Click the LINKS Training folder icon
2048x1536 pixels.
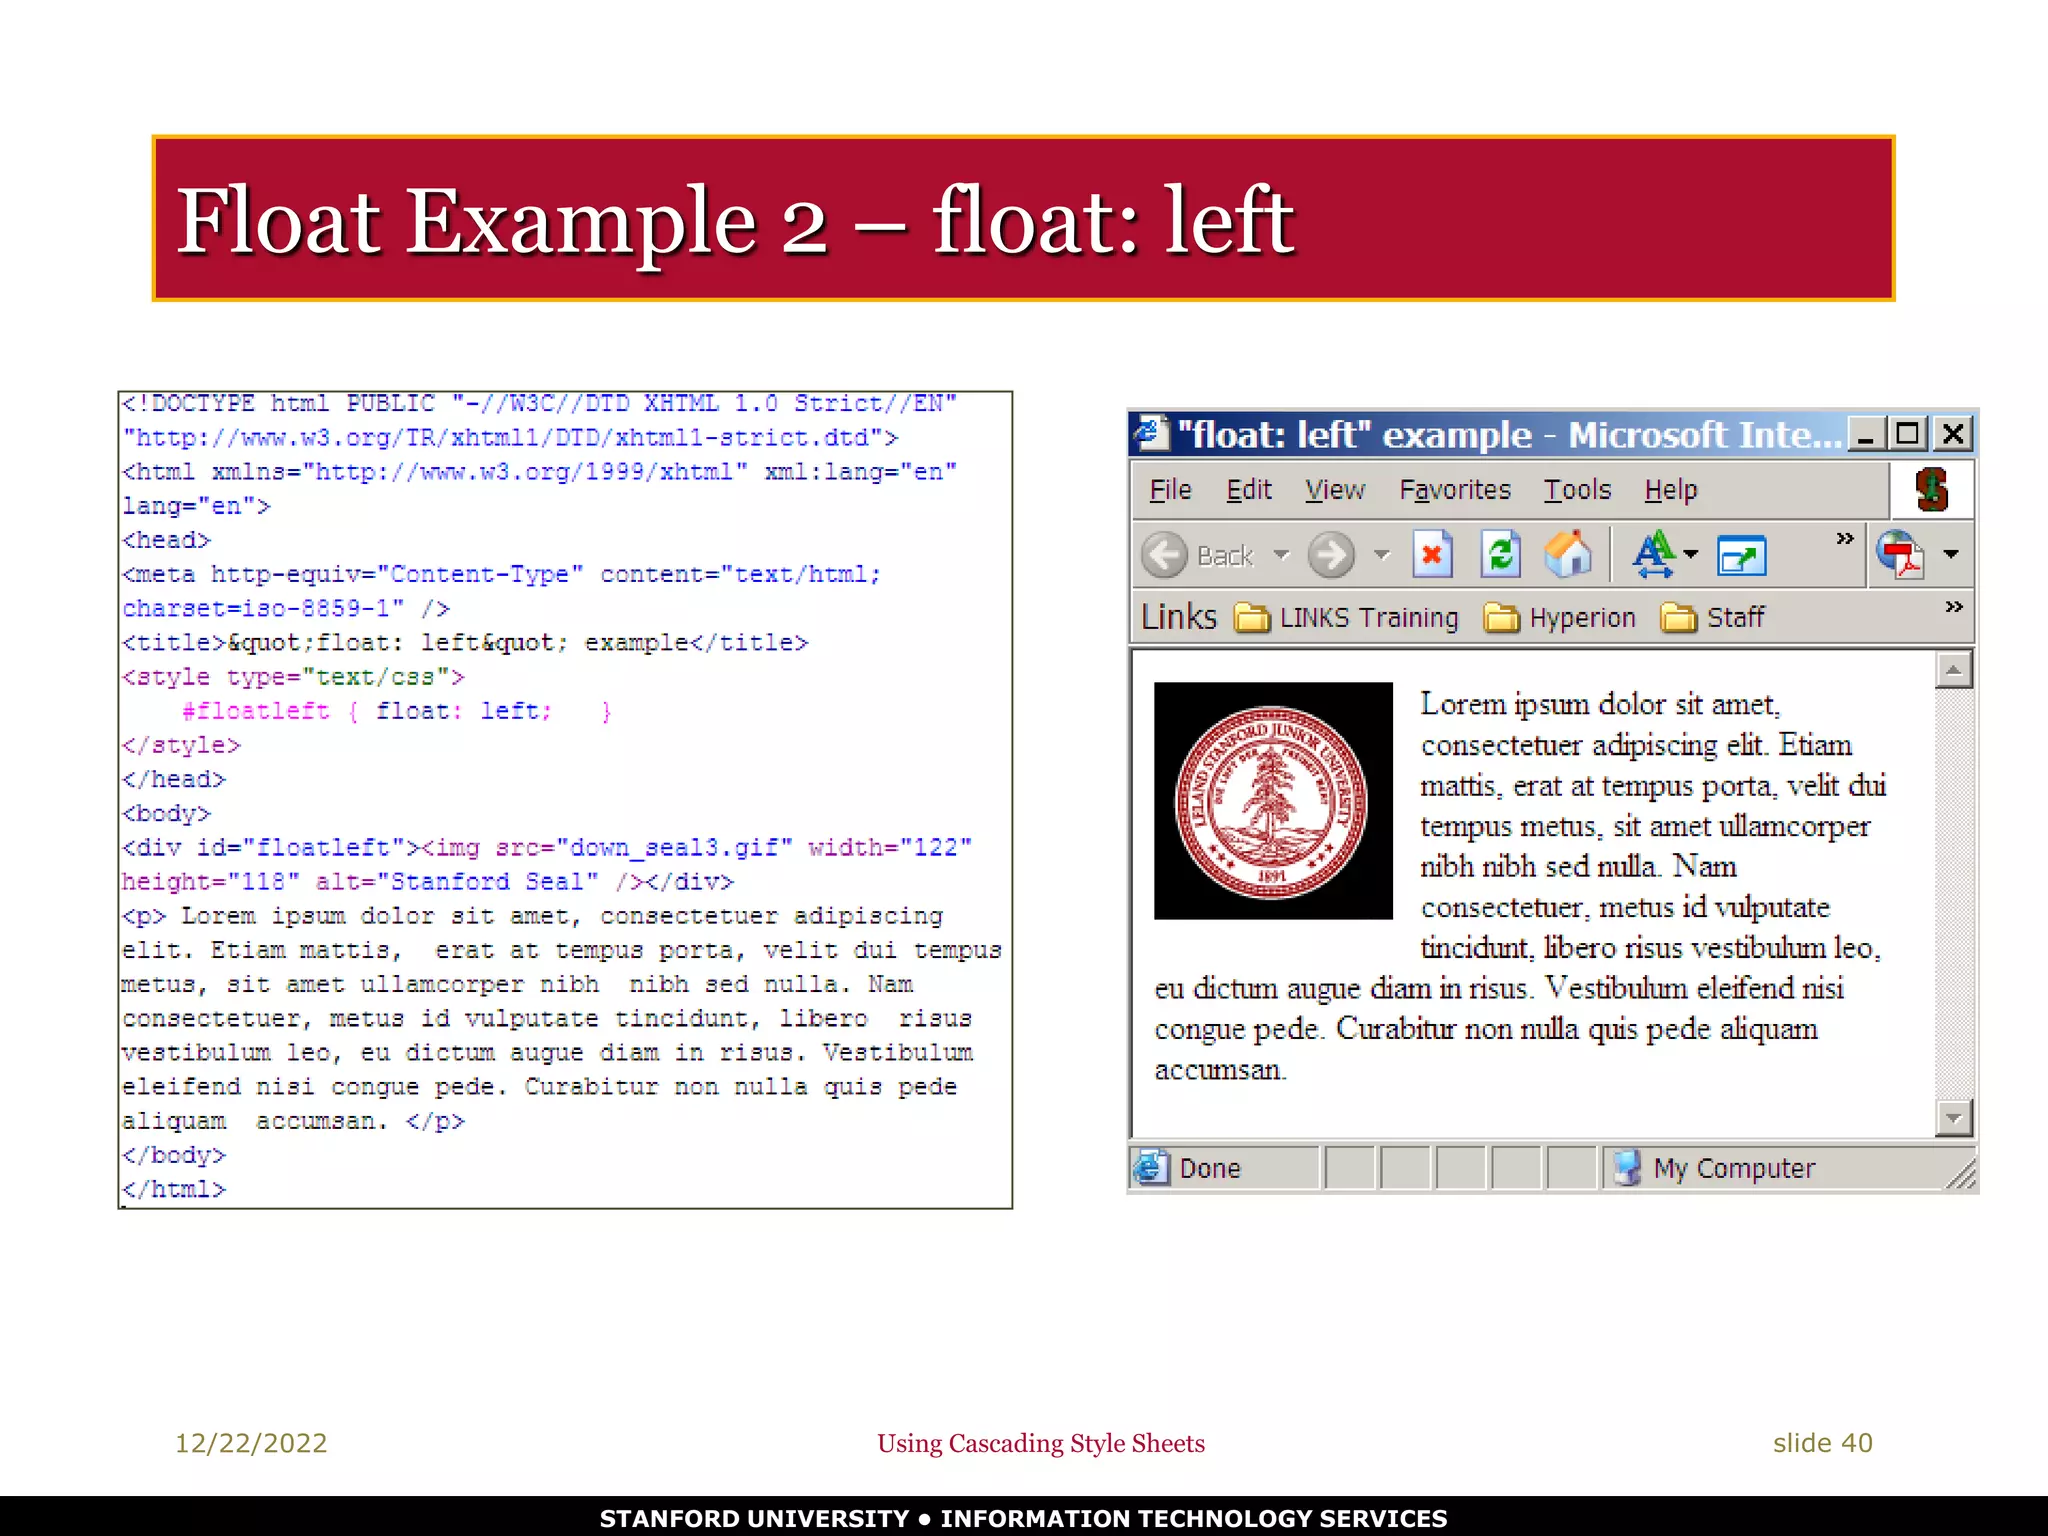1251,618
